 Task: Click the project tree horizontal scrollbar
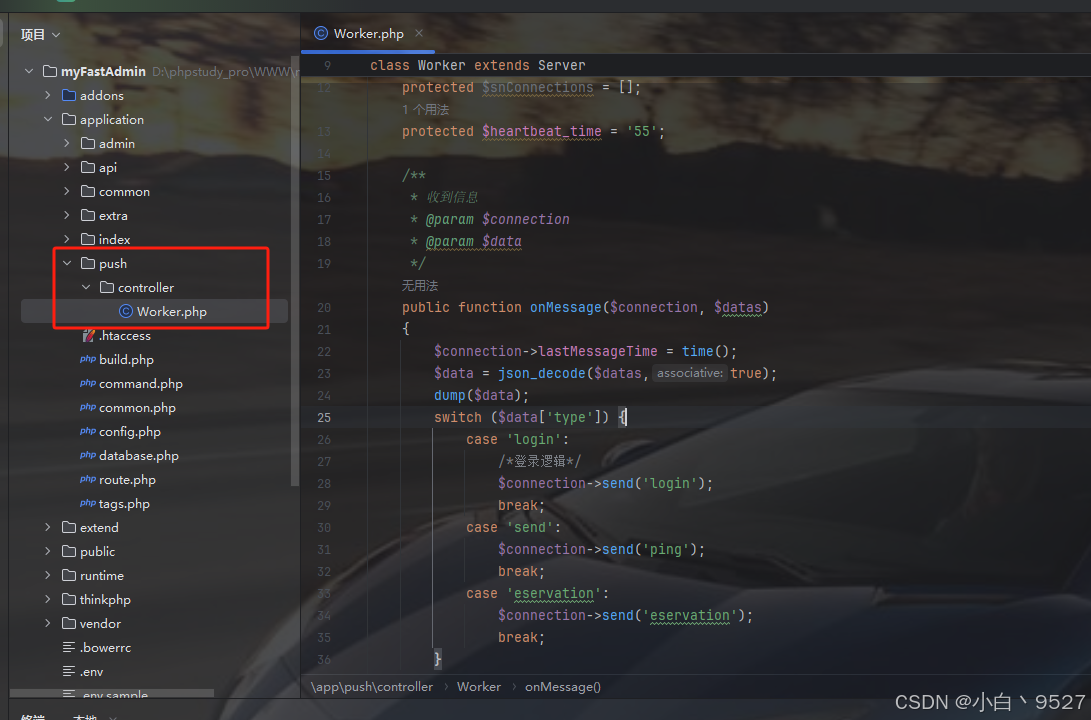(112, 693)
